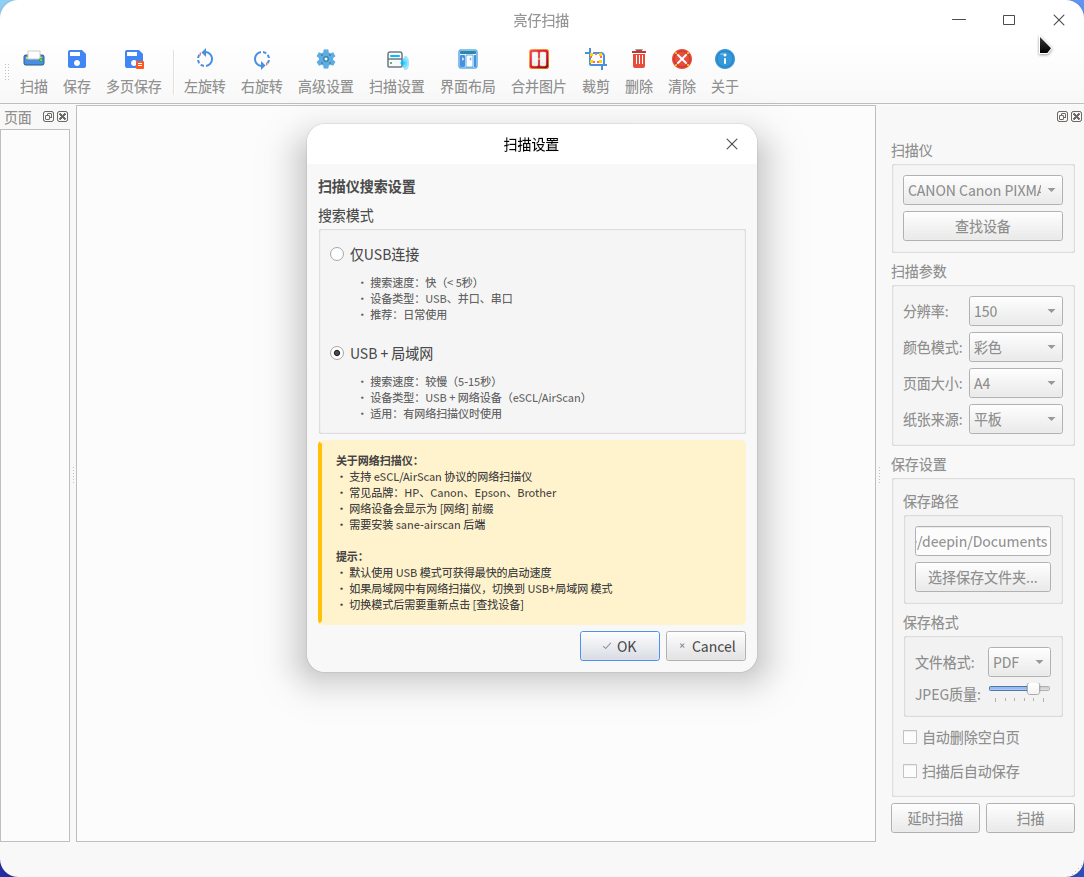Click 查找设备 button

point(982,226)
